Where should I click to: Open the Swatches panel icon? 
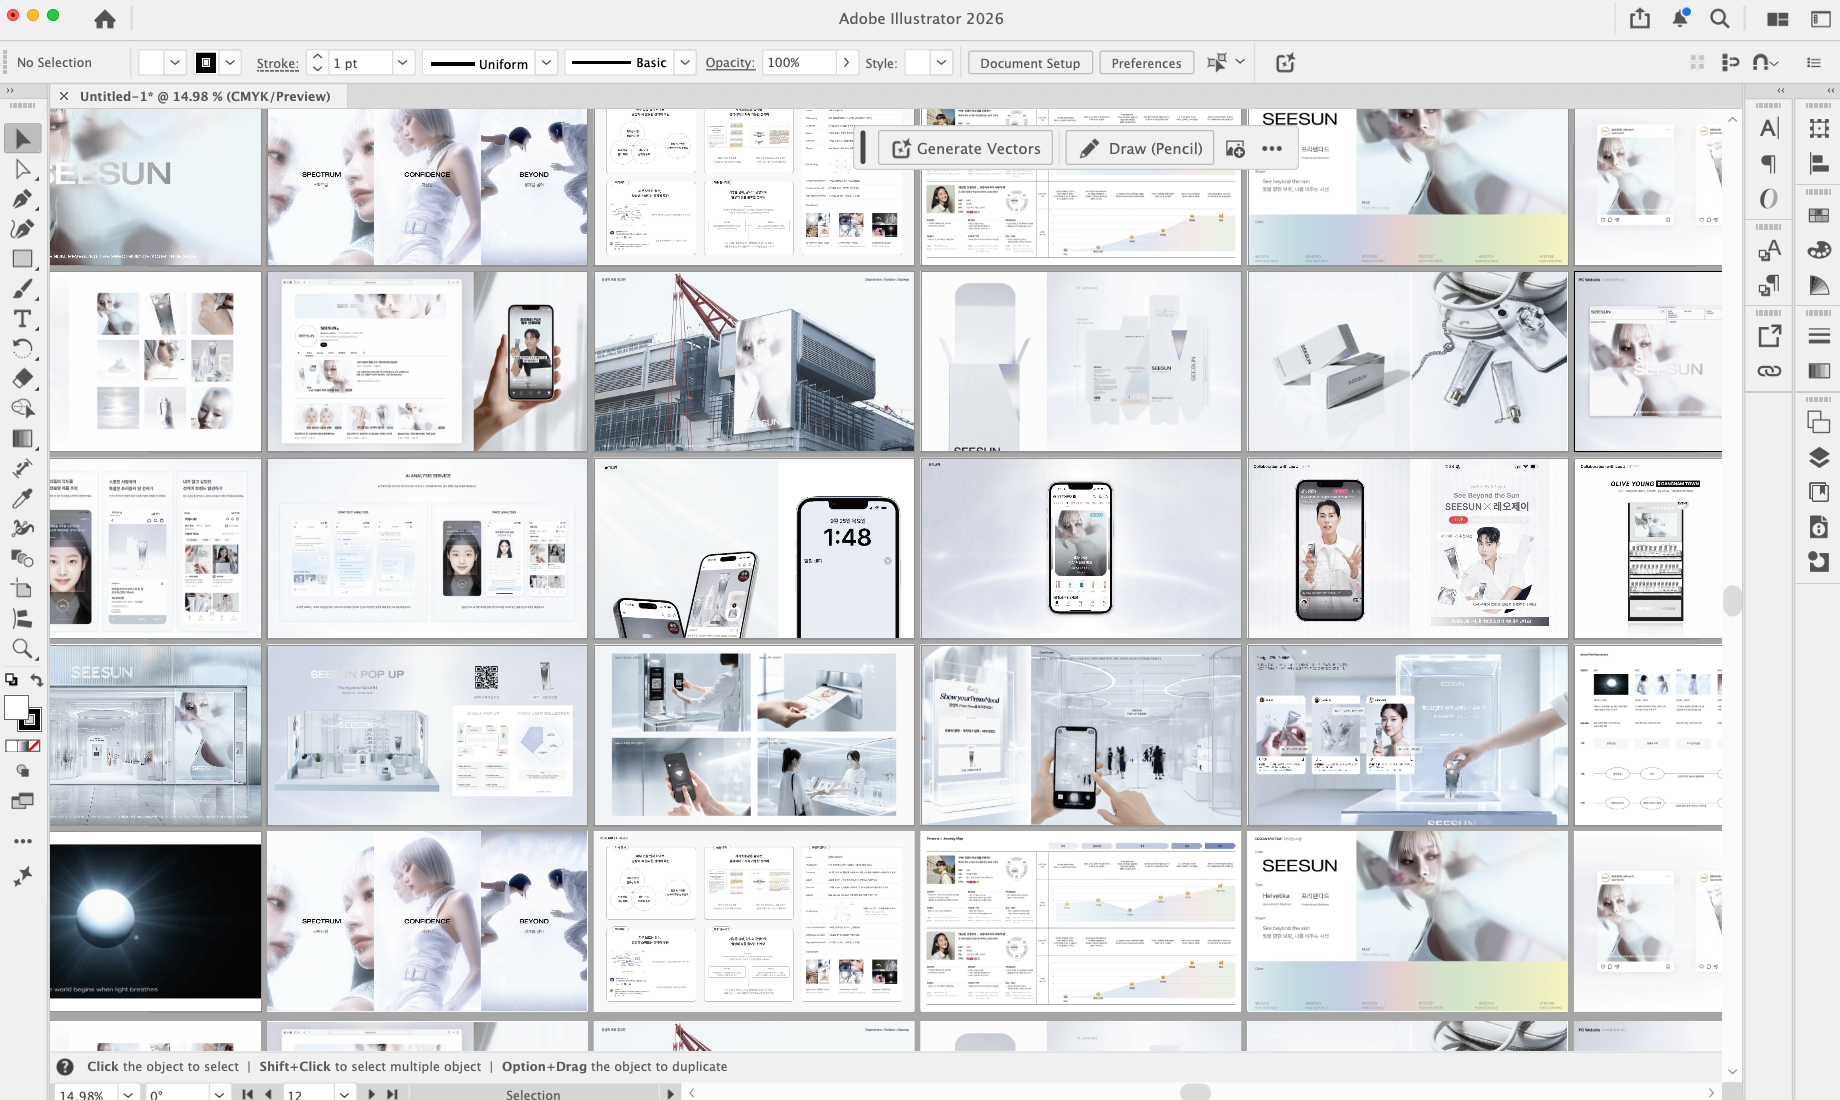pos(1819,215)
